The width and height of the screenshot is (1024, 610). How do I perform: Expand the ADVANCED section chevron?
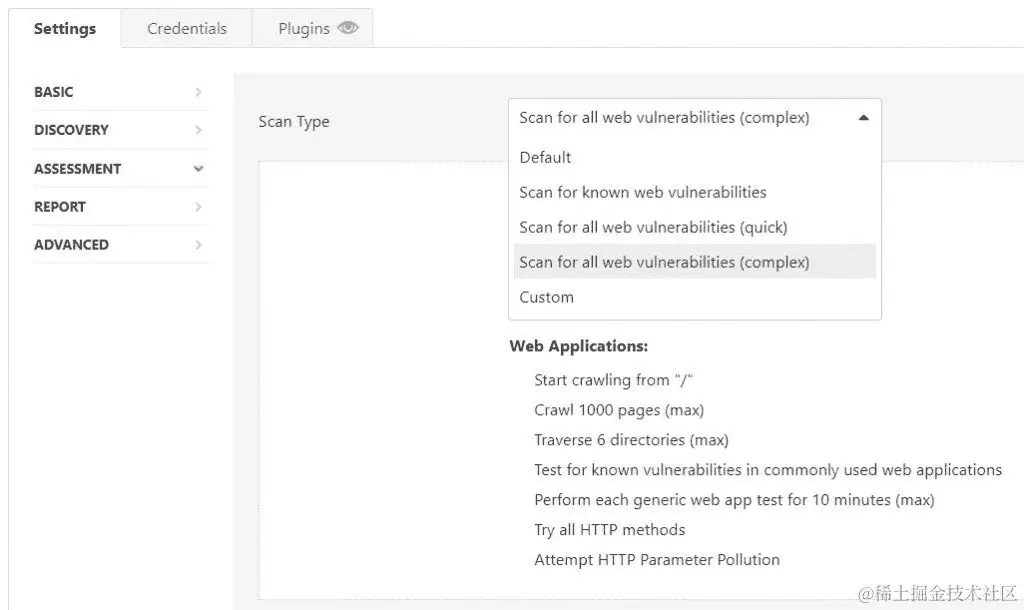pyautogui.click(x=198, y=245)
